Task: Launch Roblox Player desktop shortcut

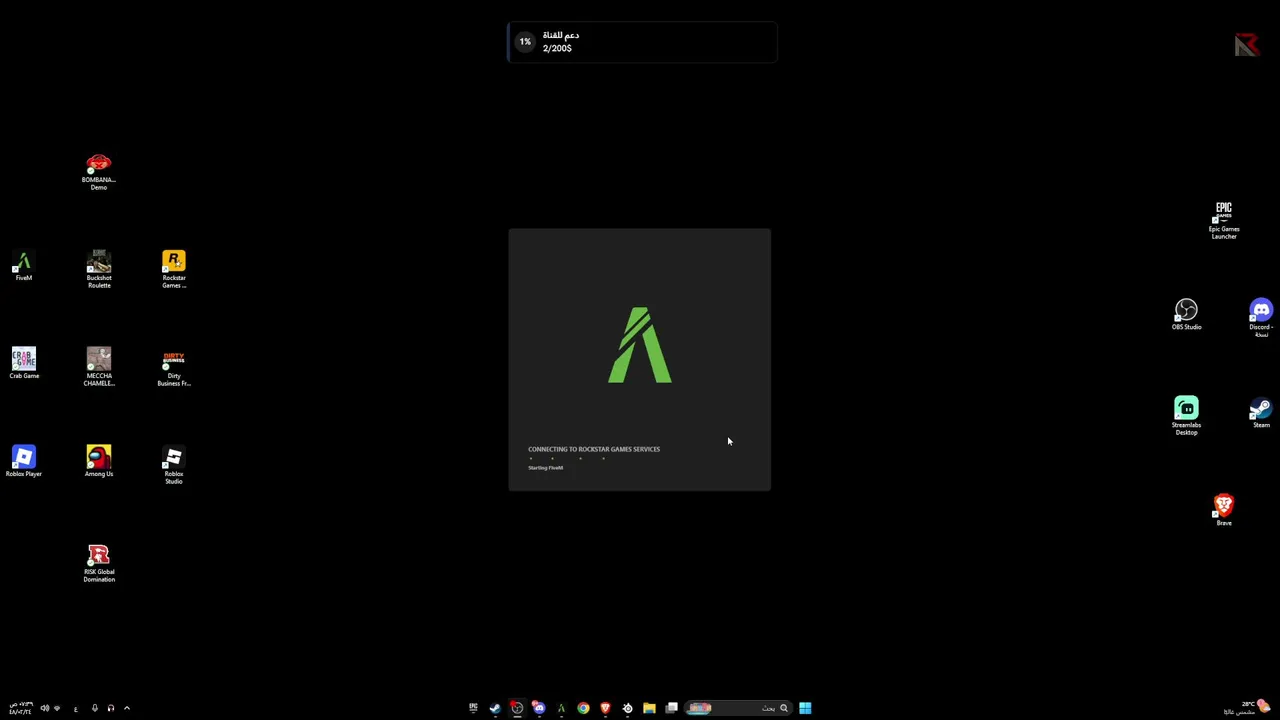Action: click(x=23, y=462)
